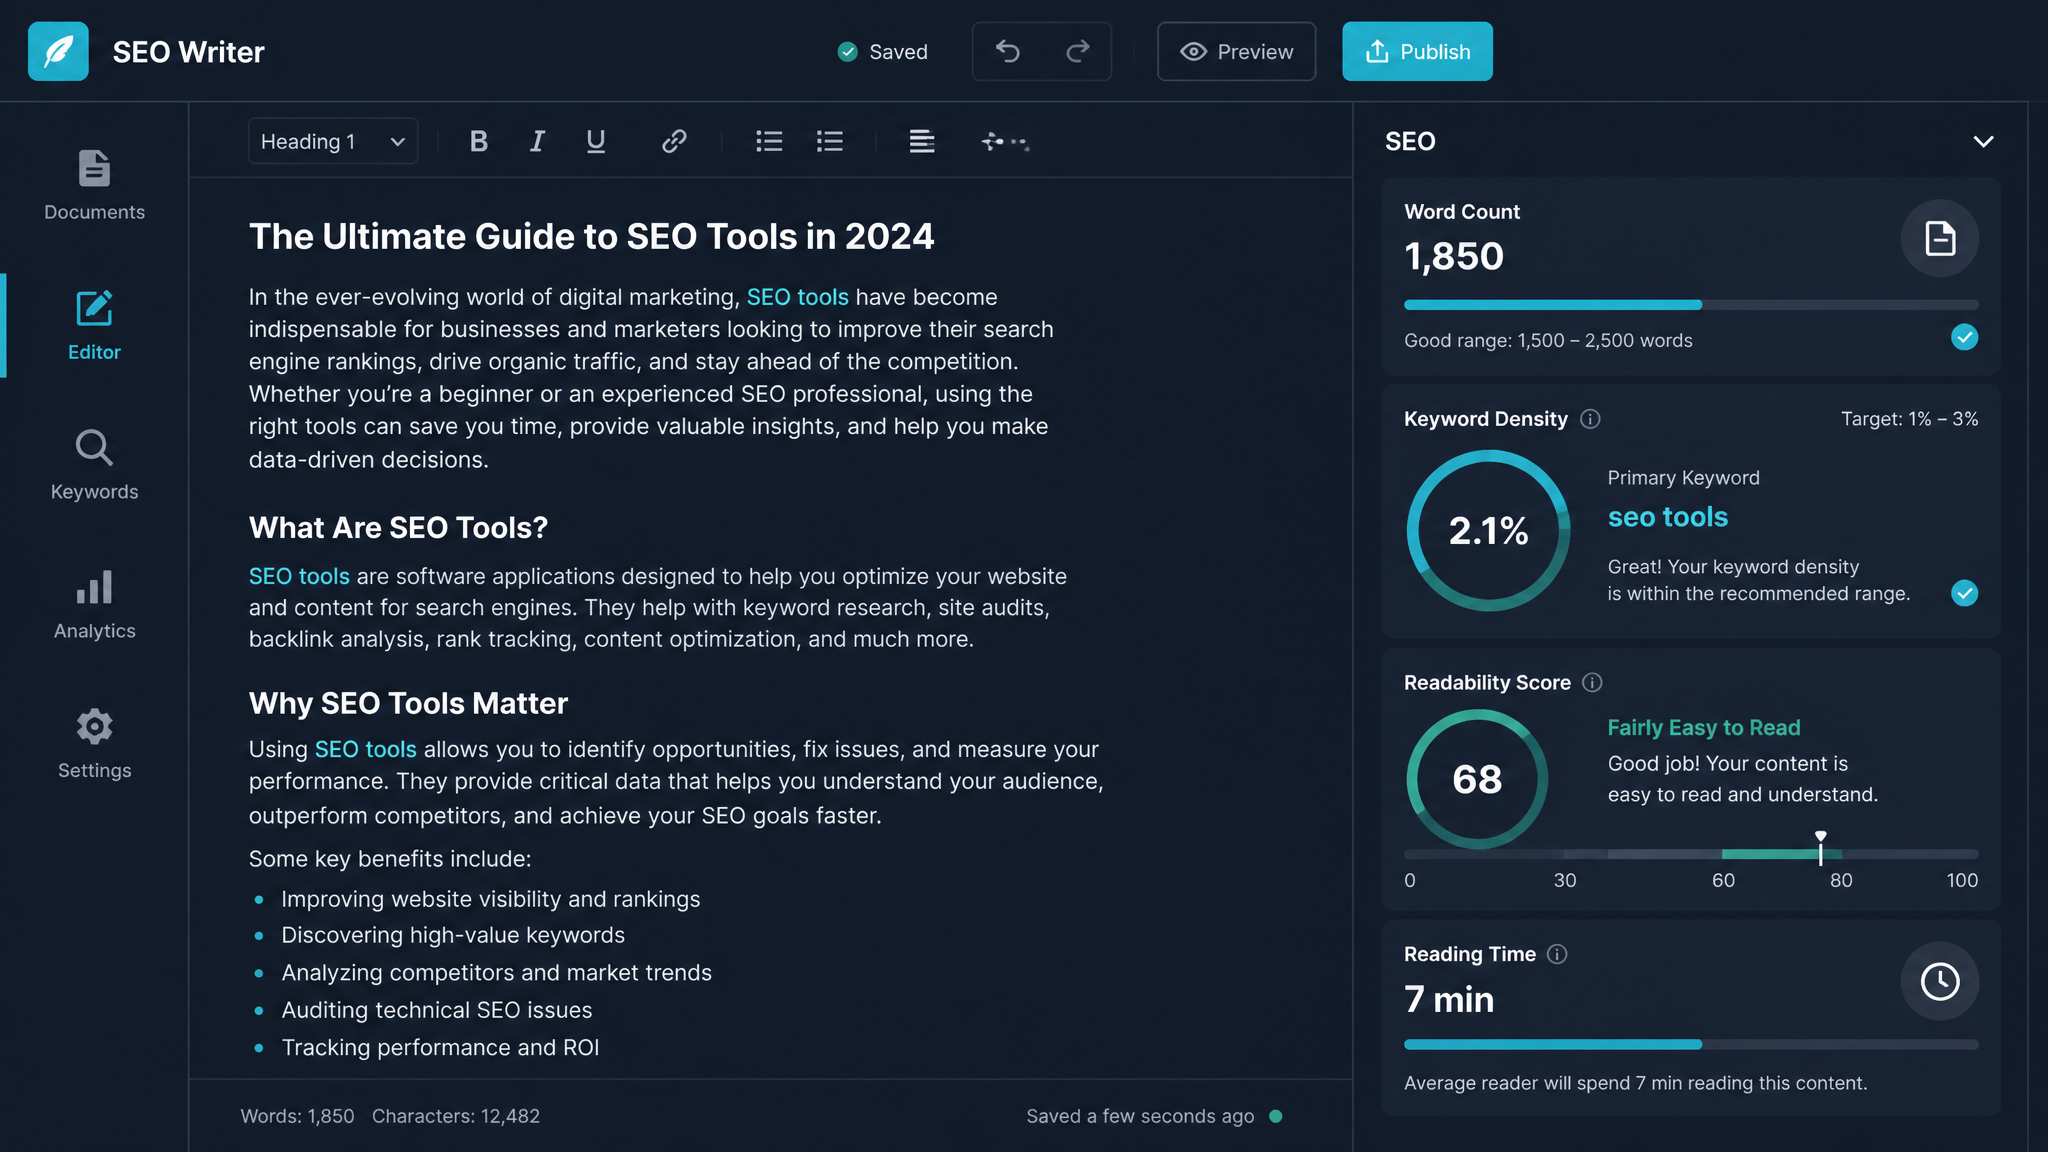Open the Documents section
This screenshot has width=2048, height=1152.
click(x=94, y=186)
